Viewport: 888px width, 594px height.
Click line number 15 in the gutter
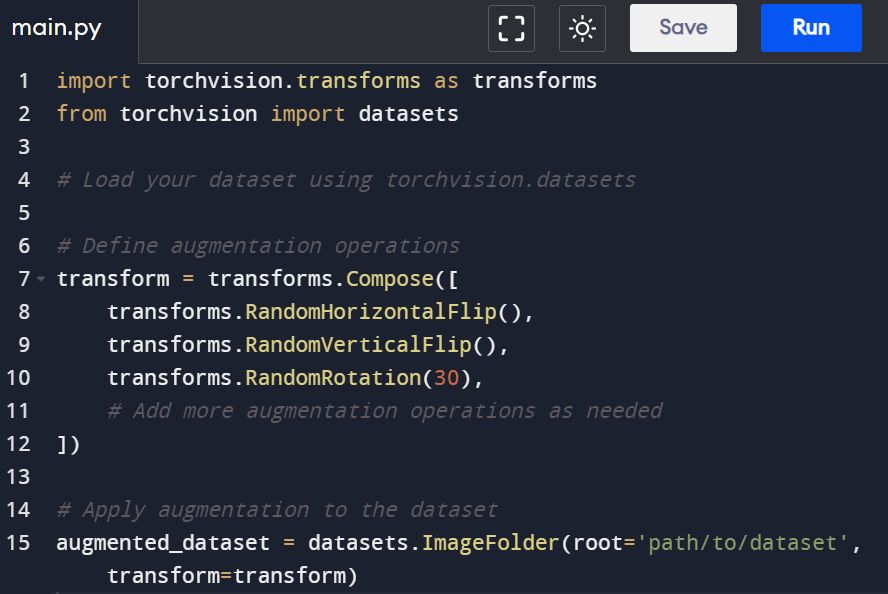19,543
